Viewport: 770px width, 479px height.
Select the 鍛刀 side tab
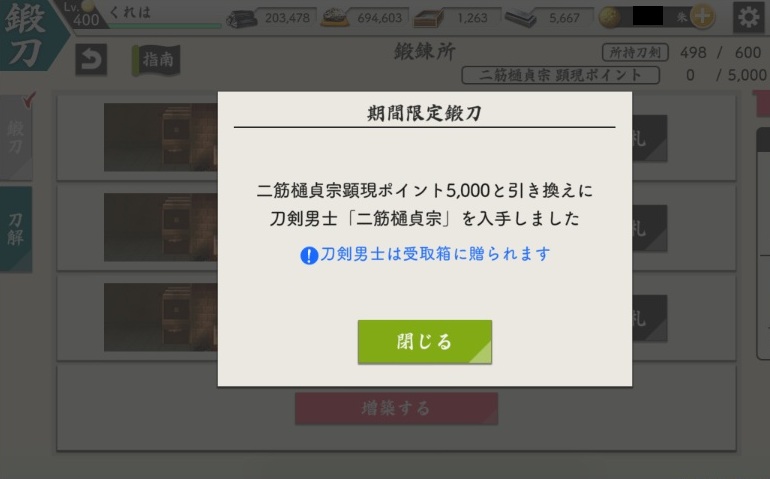16,138
